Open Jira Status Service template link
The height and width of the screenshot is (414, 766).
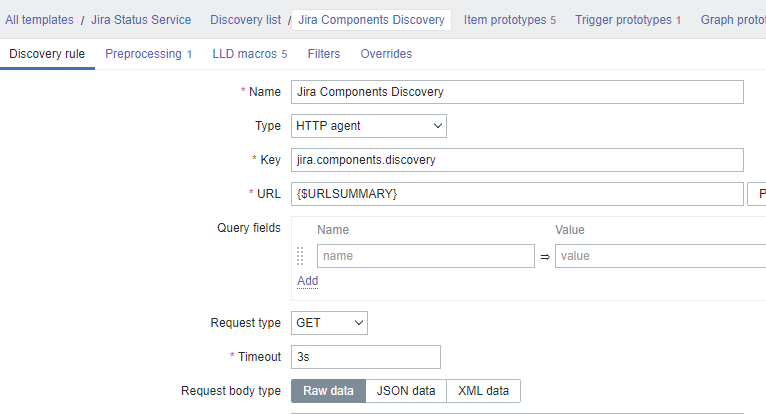(141, 19)
